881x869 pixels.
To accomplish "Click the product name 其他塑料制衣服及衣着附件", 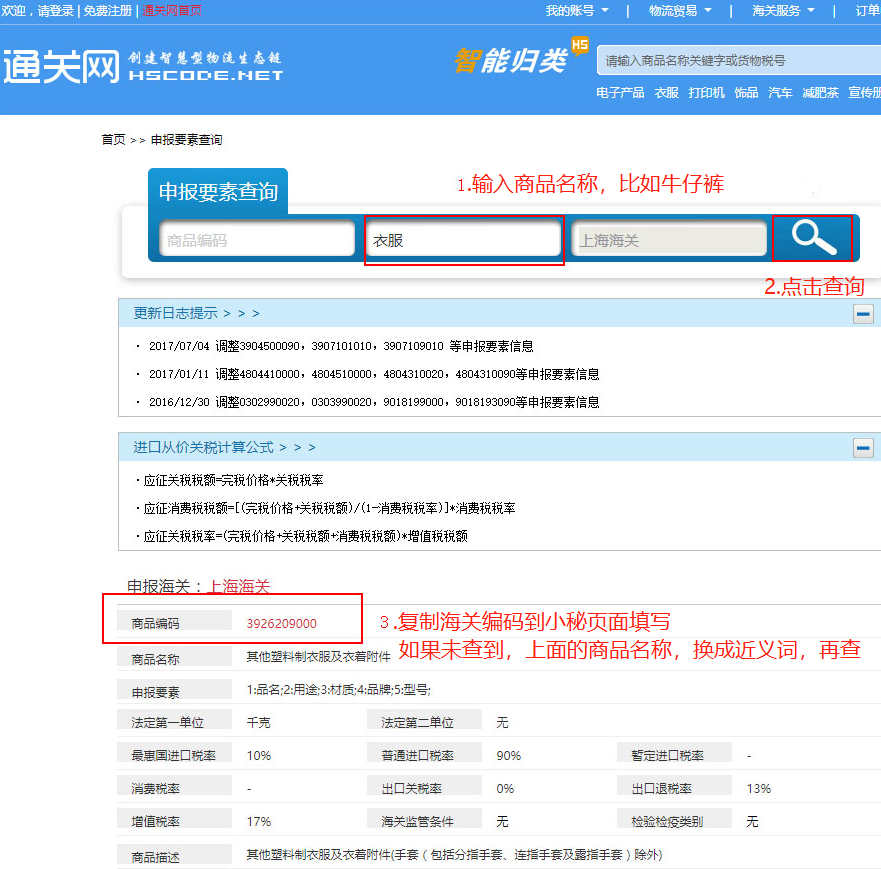I will (319, 656).
